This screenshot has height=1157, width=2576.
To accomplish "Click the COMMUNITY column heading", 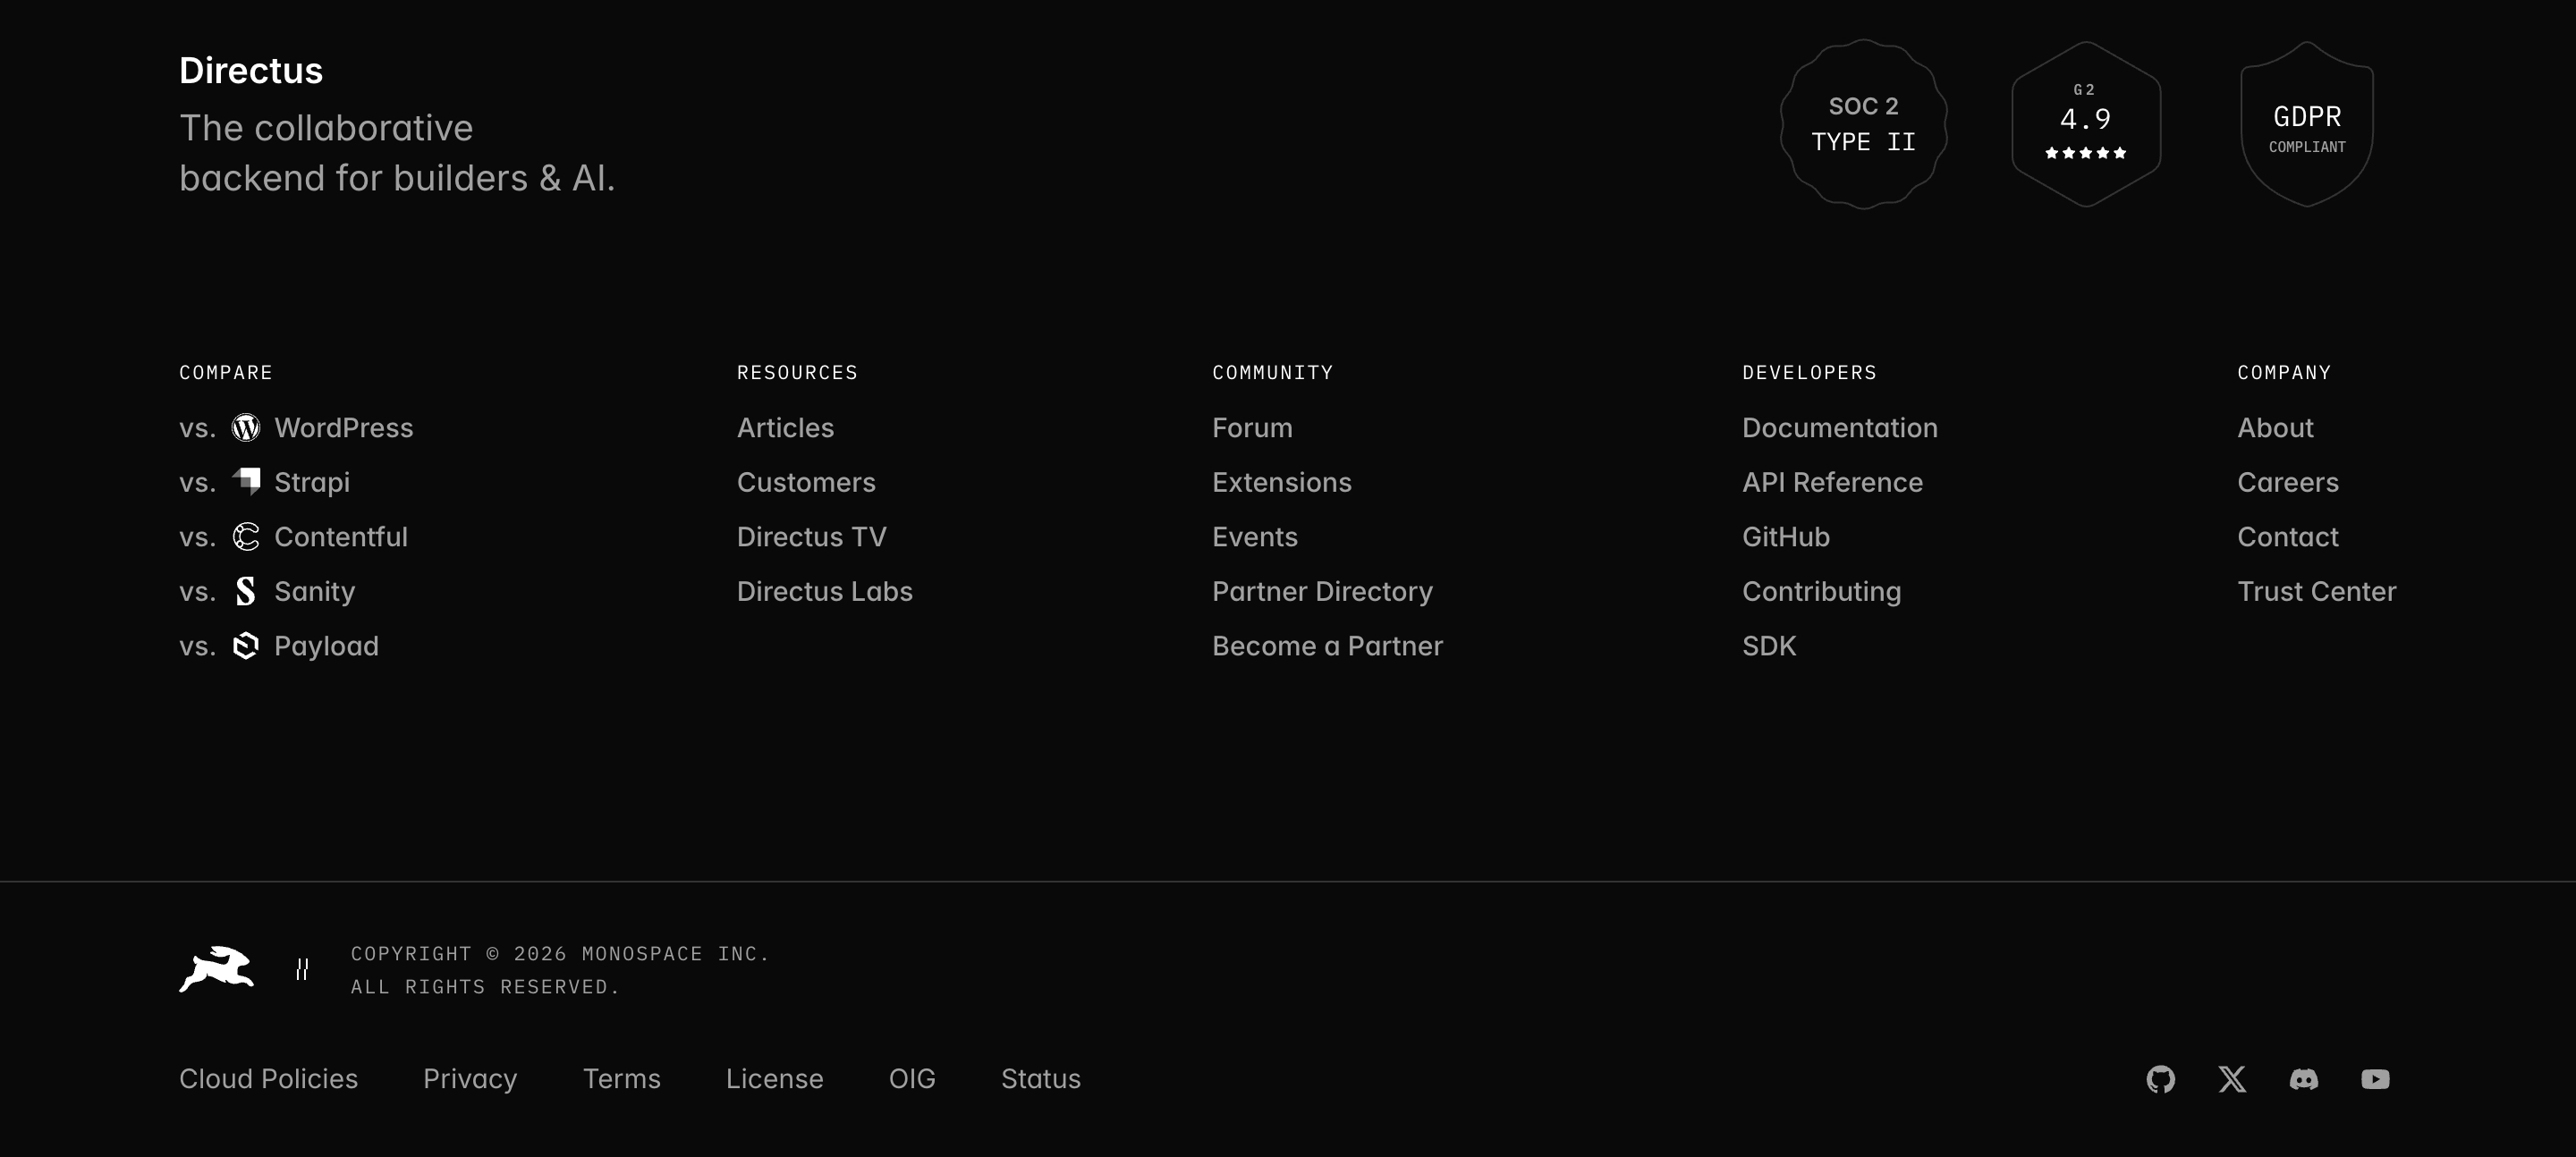I will pos(1272,372).
